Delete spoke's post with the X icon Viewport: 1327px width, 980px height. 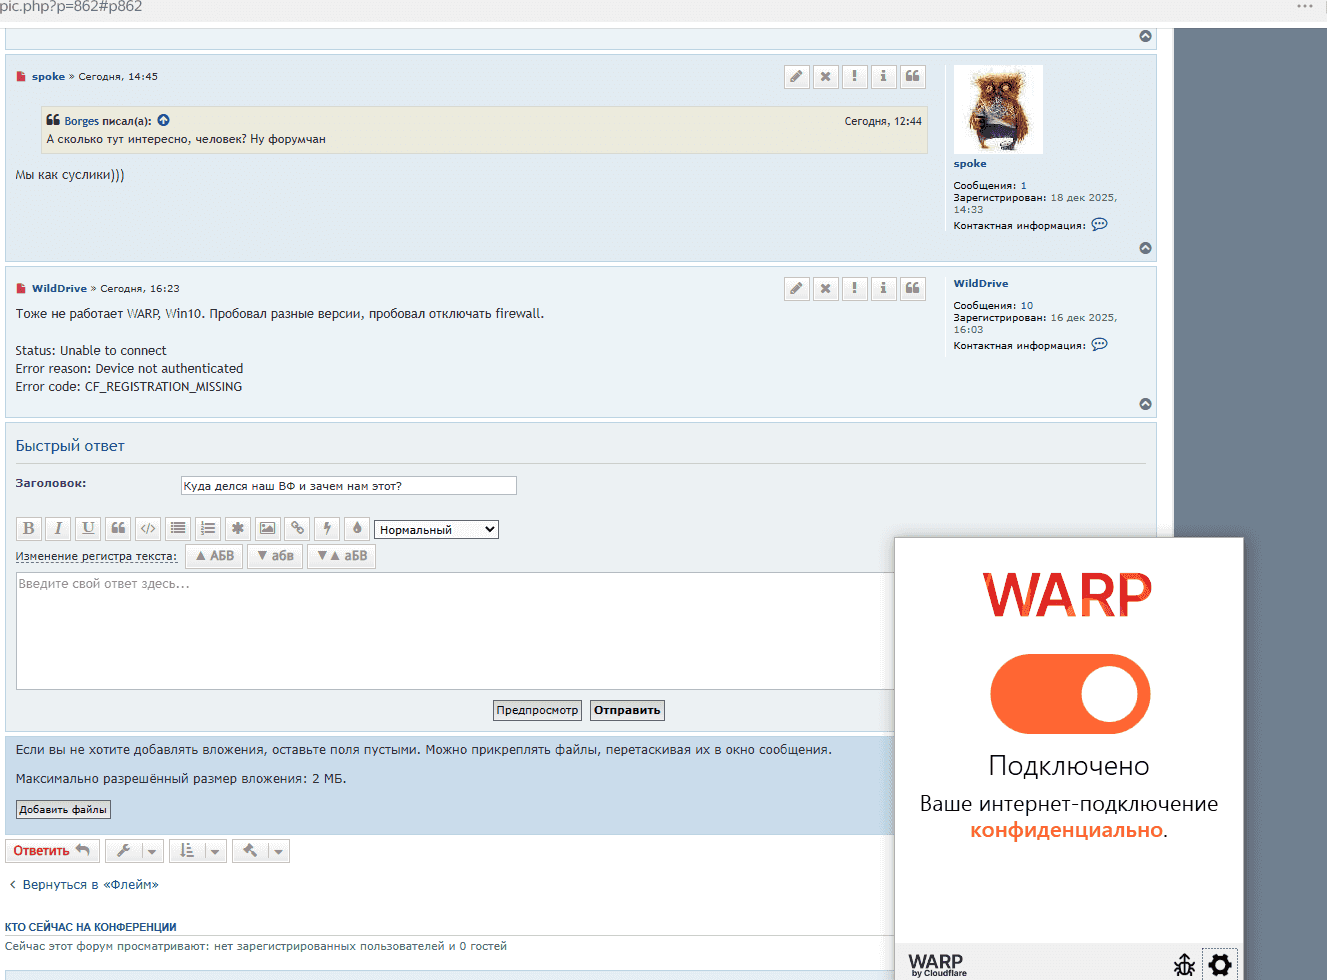click(826, 77)
